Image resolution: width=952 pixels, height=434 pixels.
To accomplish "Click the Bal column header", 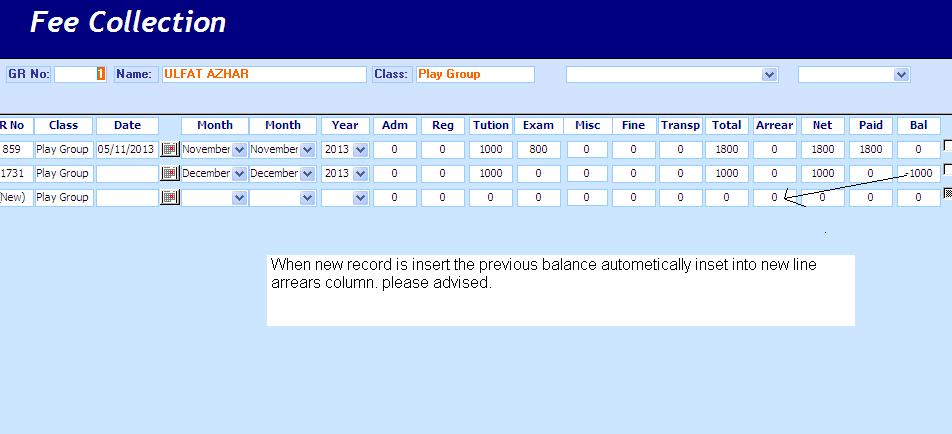I will point(919,126).
